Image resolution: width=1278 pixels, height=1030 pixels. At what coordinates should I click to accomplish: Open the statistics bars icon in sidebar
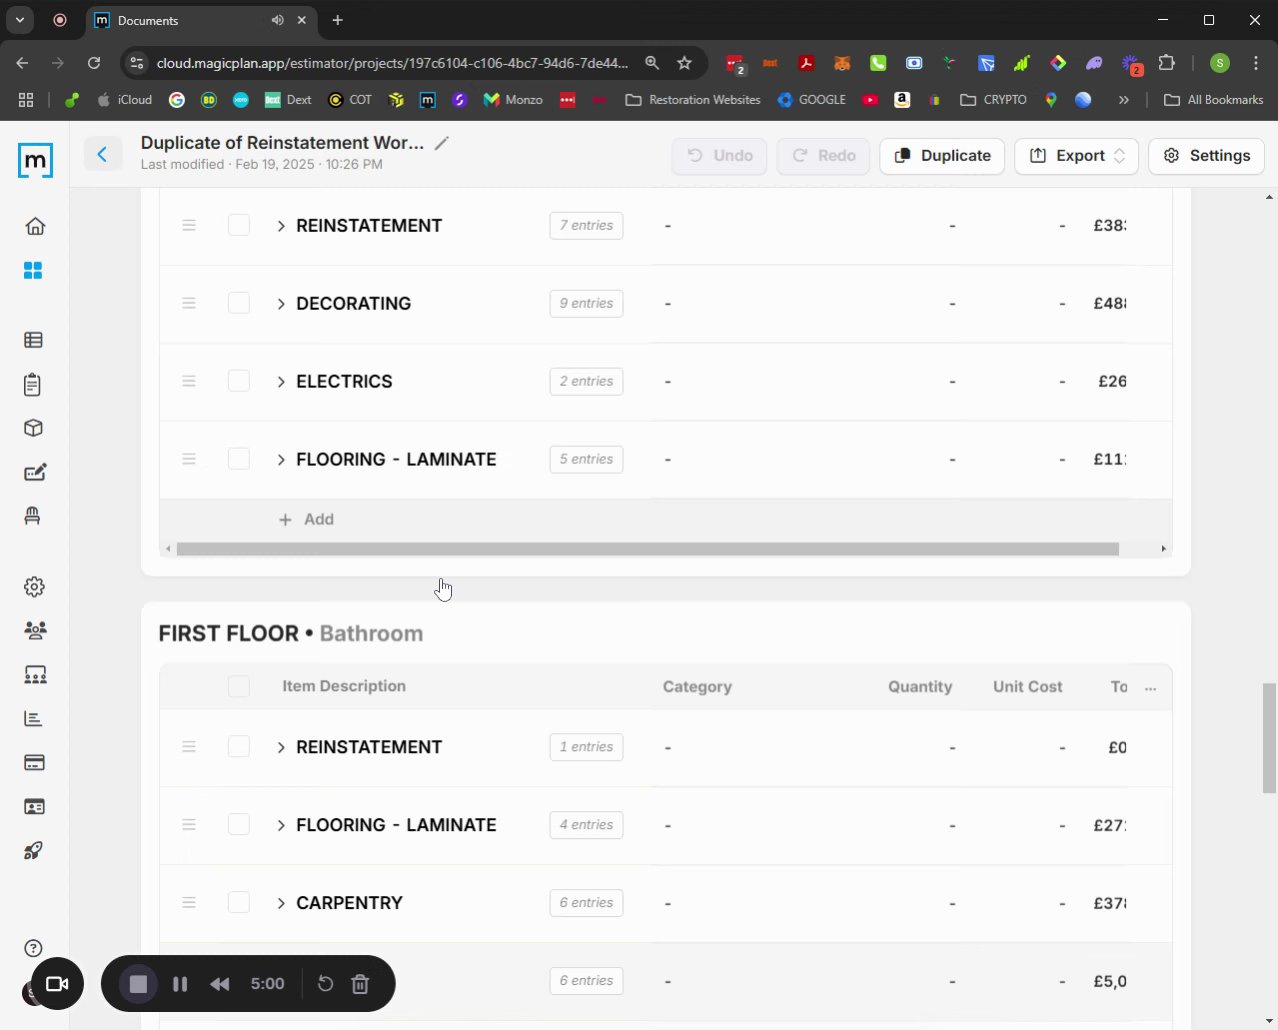[x=33, y=719]
